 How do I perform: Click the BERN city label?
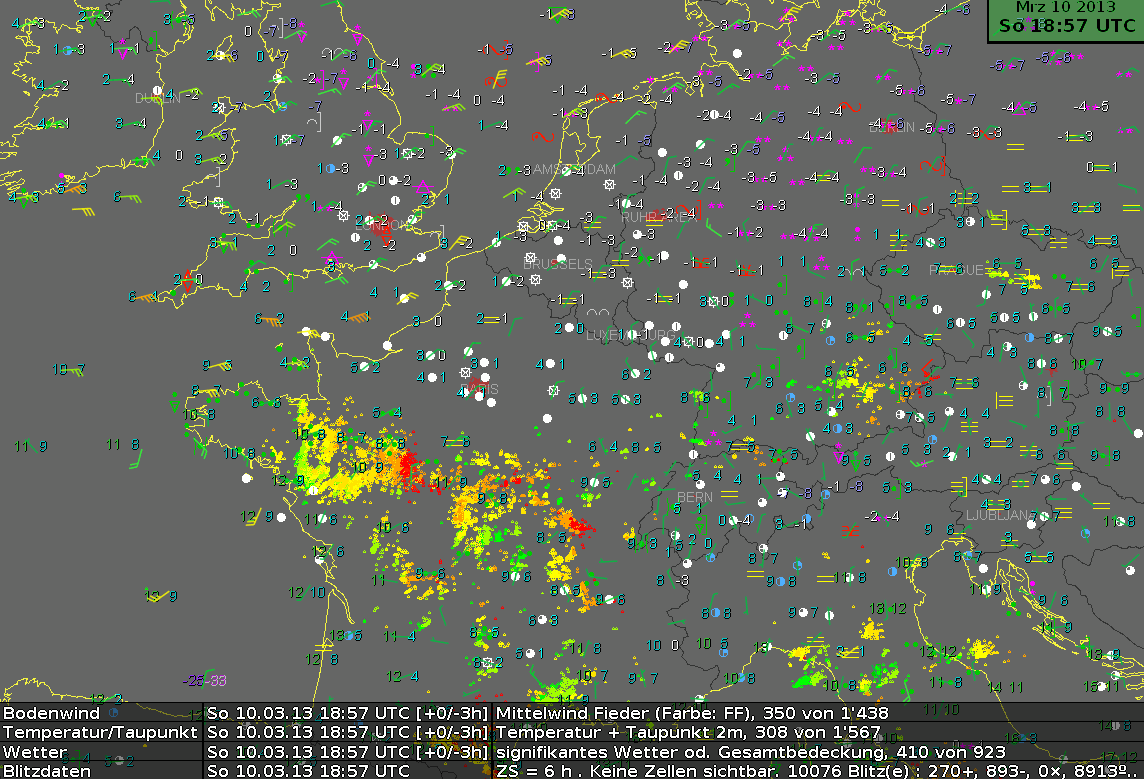(695, 497)
